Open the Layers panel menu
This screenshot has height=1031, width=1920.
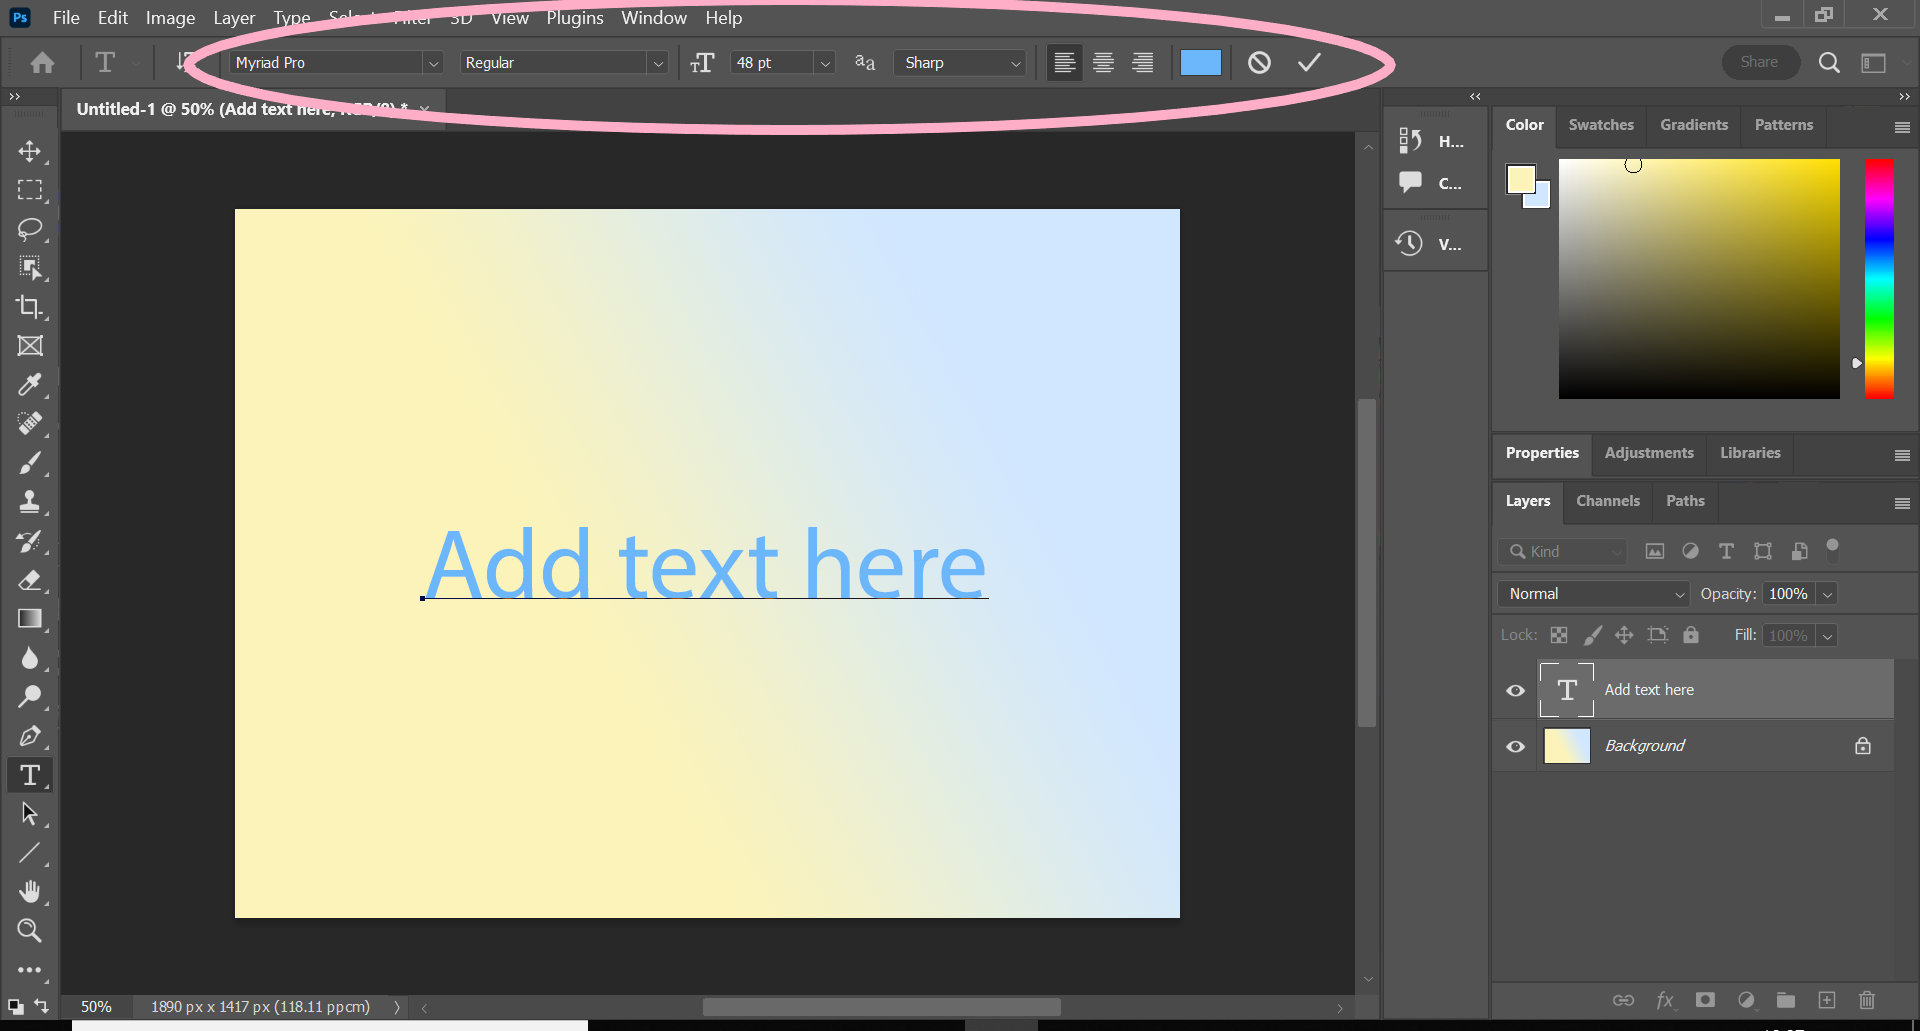1902,503
